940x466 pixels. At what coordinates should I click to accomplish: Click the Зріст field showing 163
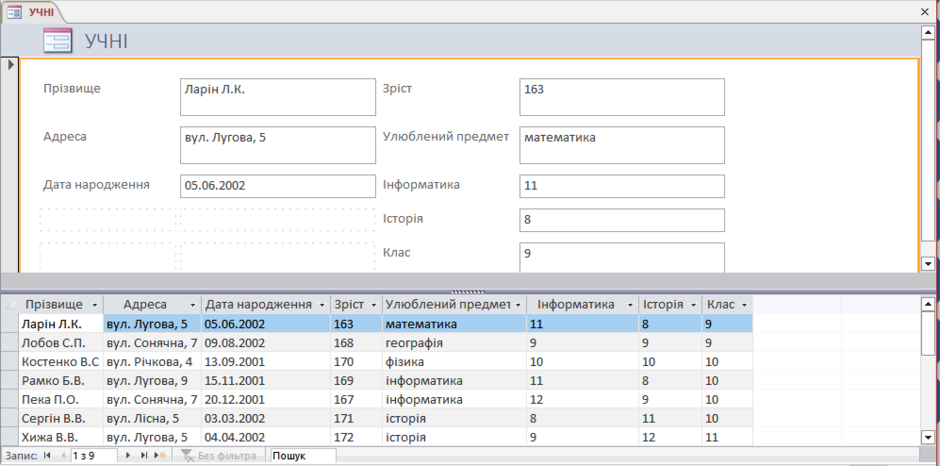[622, 97]
